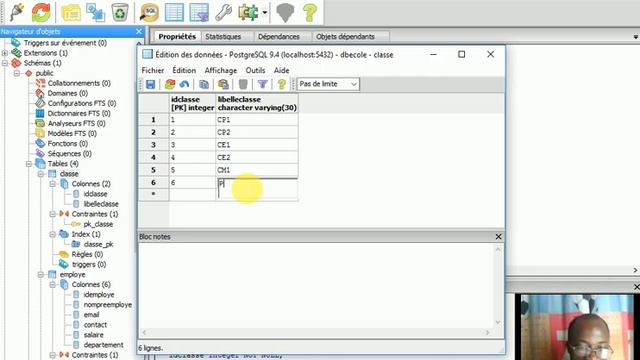This screenshot has width=640, height=360.
Task: Click the libelleclasse cell being edited in row 6
Action: [257, 188]
